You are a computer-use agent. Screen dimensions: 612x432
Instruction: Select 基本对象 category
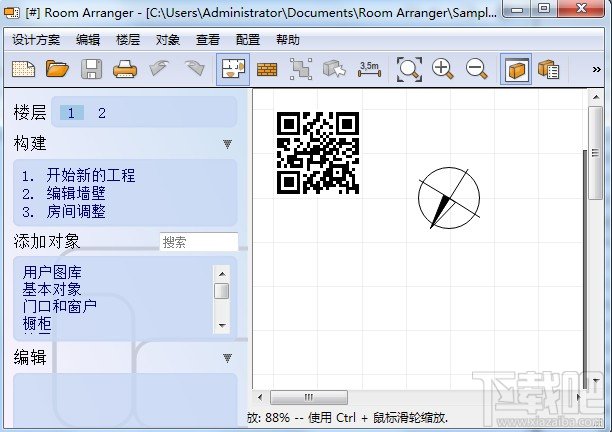(x=52, y=289)
